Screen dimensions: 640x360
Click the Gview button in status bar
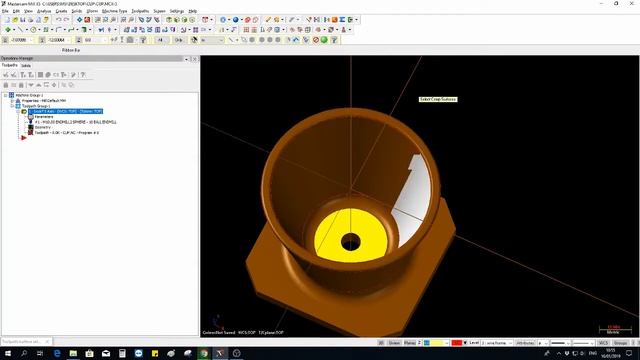[x=394, y=343]
